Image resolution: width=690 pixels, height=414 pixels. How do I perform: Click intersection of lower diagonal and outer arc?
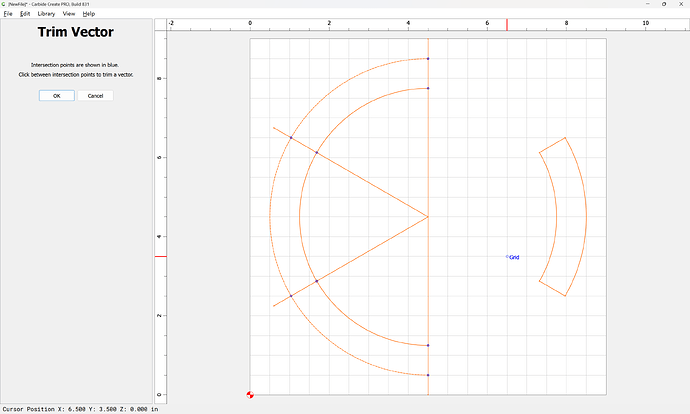point(291,296)
